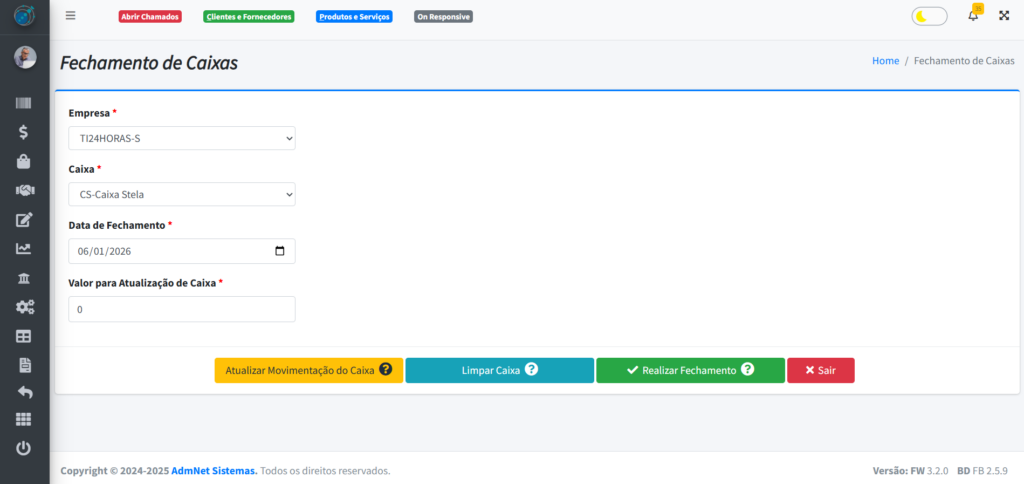Open the line chart reports icon
1024x484 pixels.
(x=24, y=249)
